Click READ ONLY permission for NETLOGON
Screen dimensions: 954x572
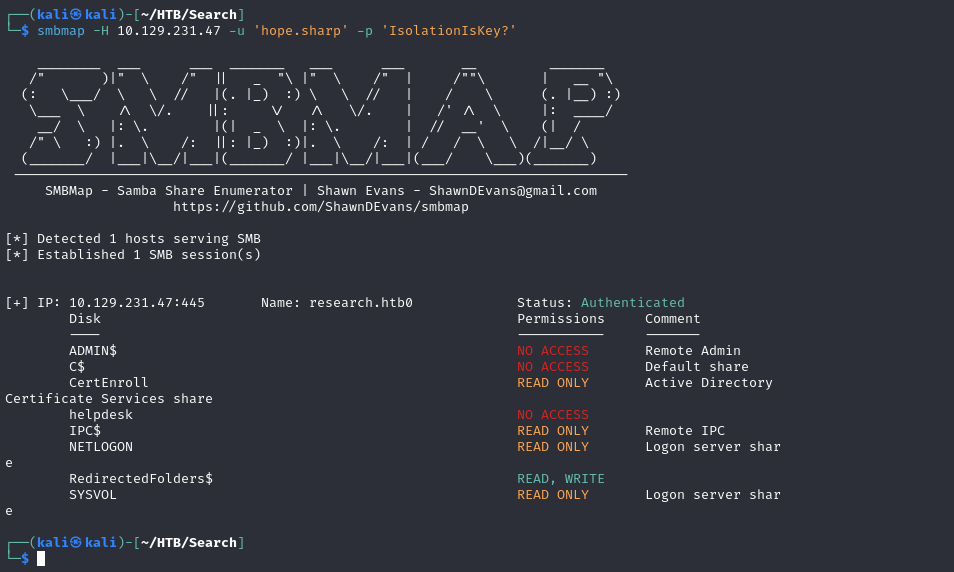coord(553,446)
